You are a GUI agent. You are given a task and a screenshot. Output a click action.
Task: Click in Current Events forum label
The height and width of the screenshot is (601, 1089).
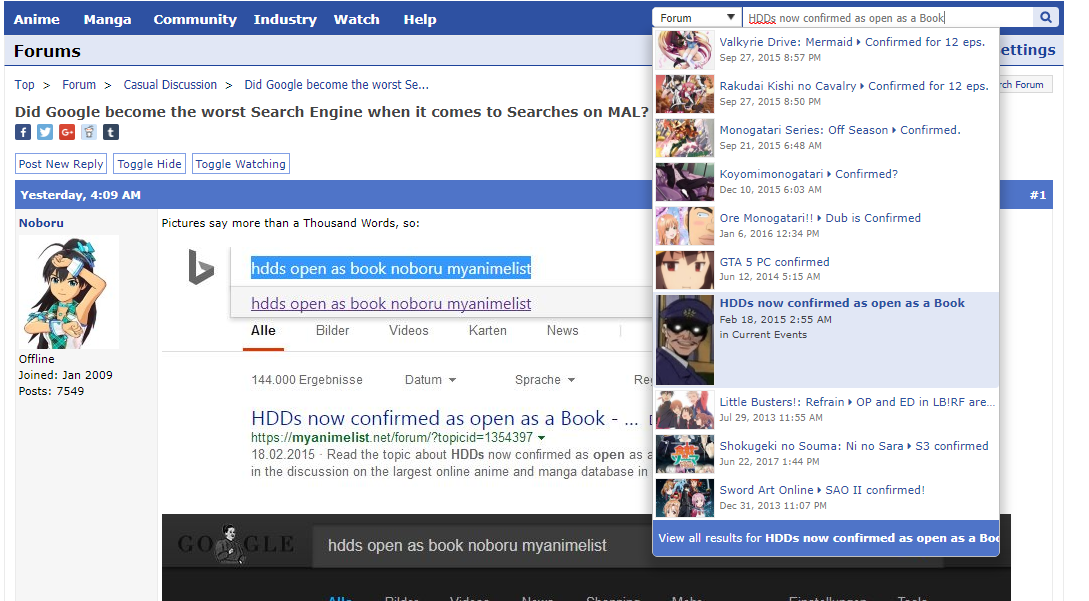point(763,335)
